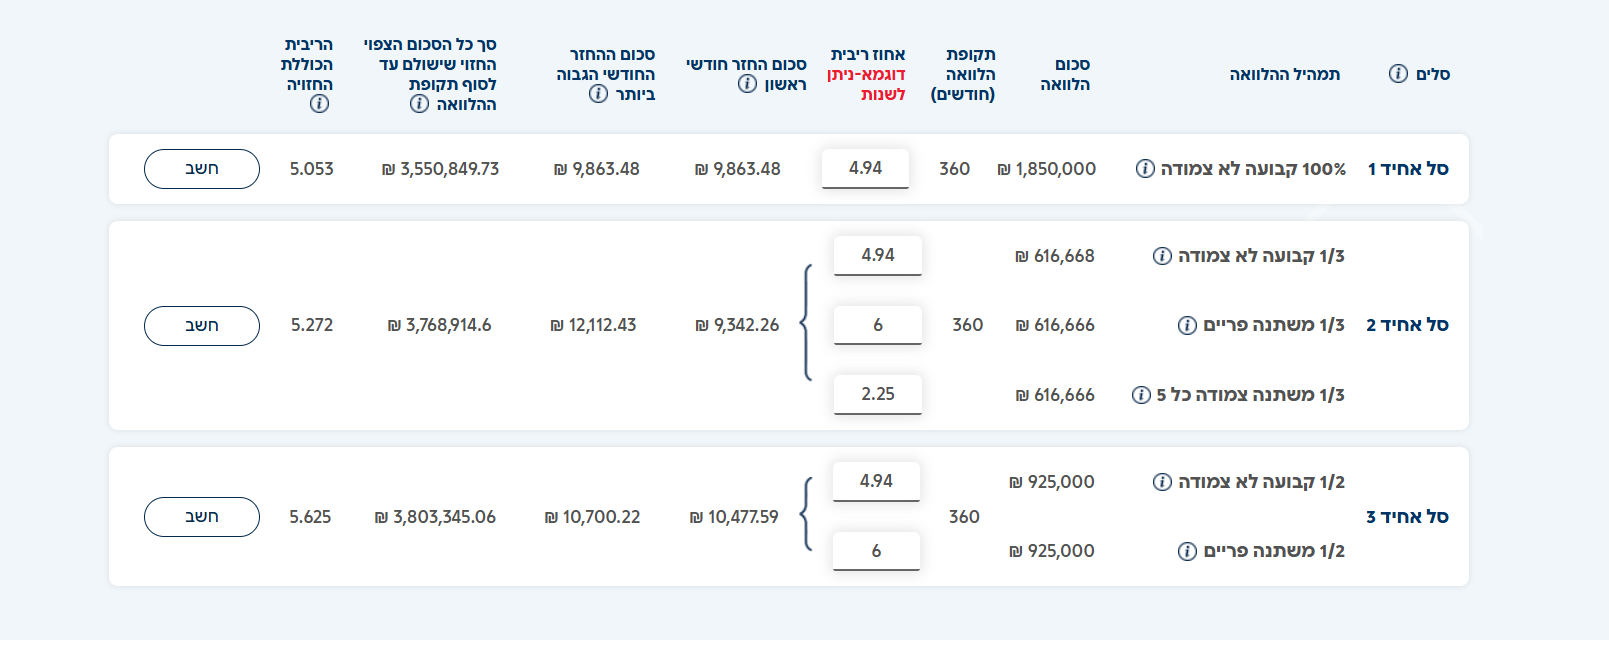Edit the 2.25 interest rate field
This screenshot has height=664, width=1609.
(x=877, y=394)
